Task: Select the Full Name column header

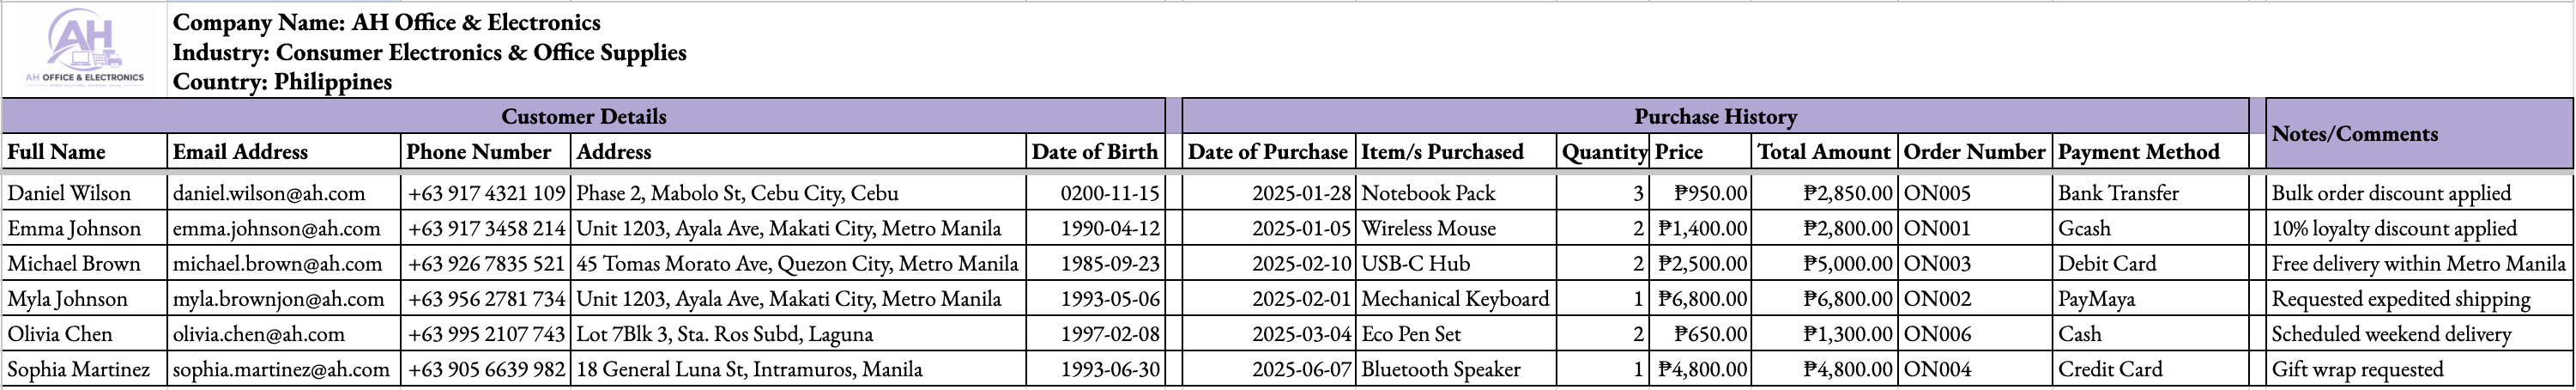Action: pyautogui.click(x=84, y=151)
